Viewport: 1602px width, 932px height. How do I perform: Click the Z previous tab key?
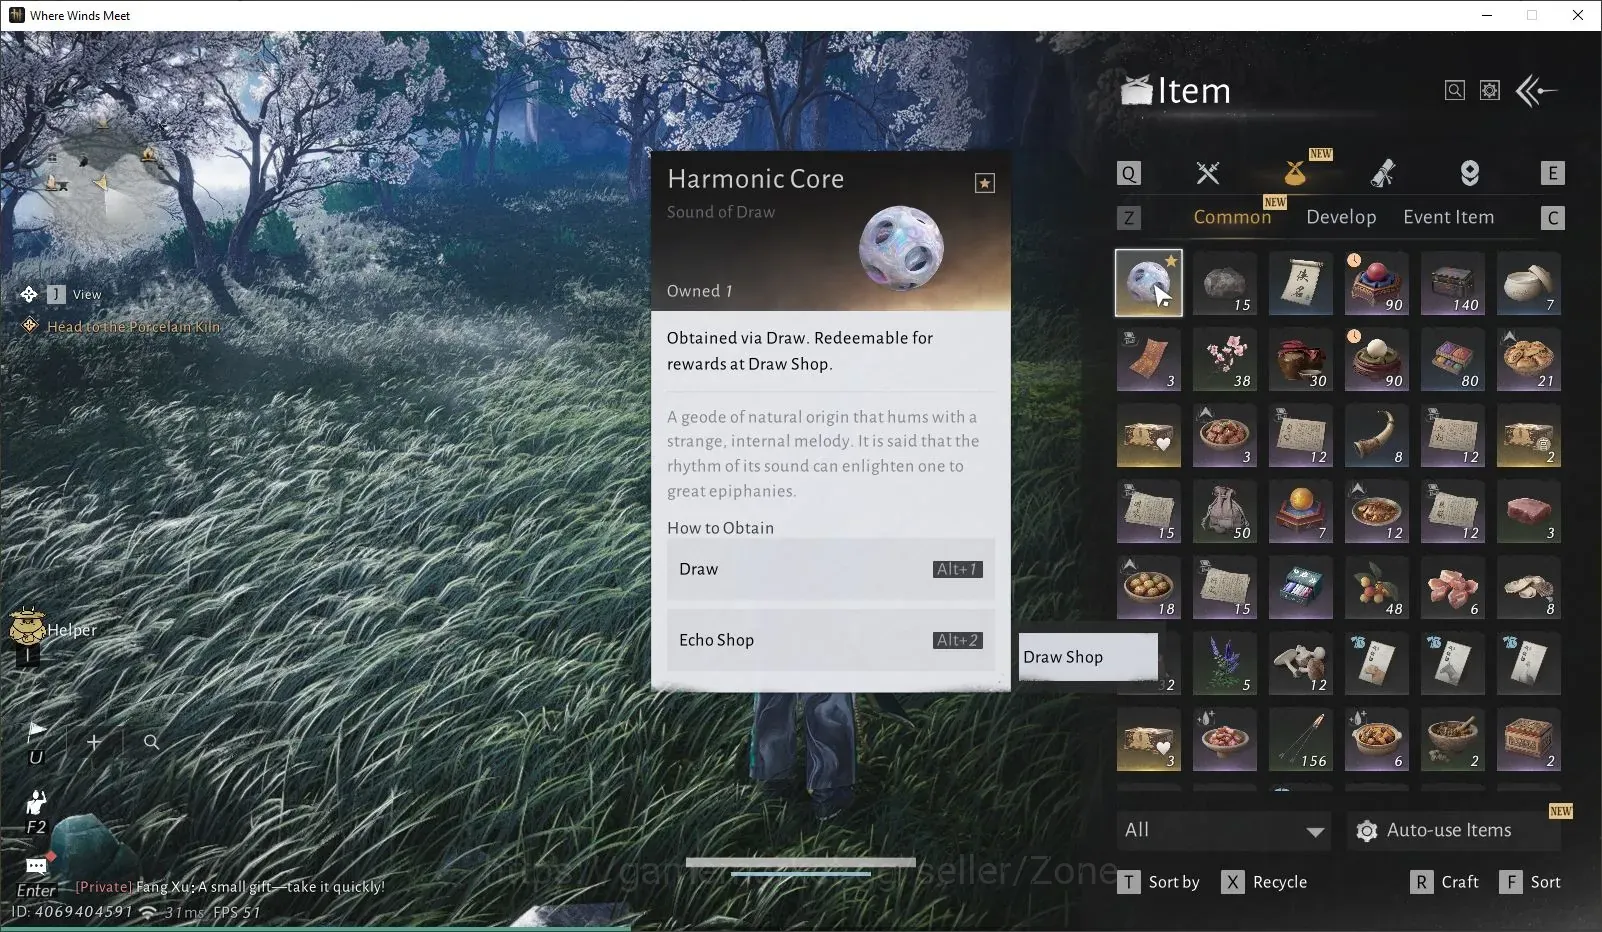[x=1128, y=218]
